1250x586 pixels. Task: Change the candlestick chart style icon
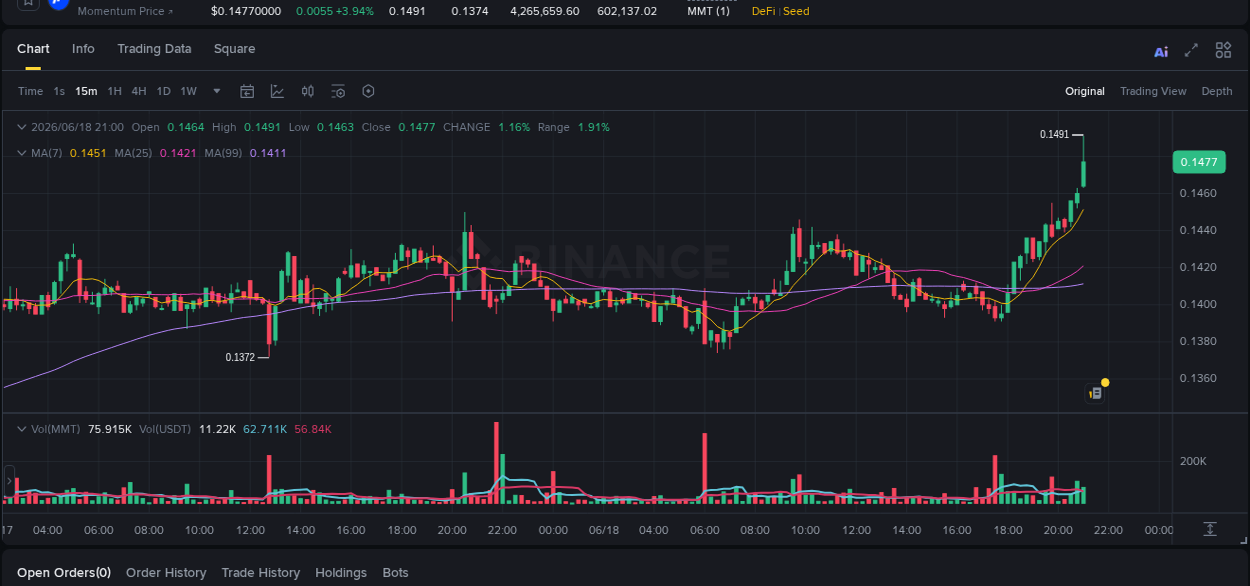(308, 91)
